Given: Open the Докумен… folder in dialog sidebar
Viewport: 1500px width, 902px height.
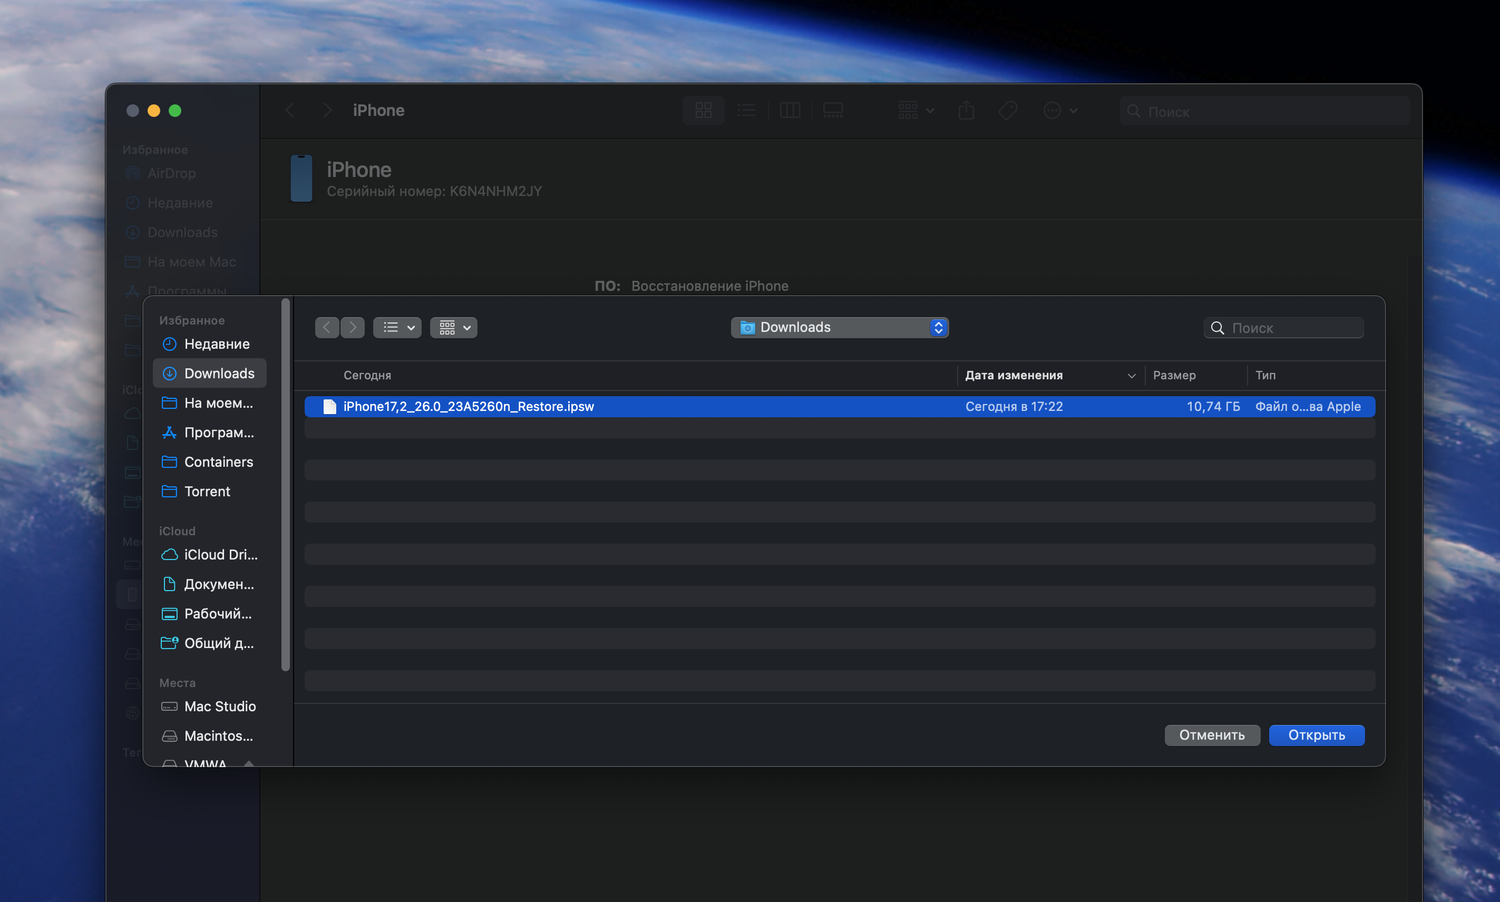Looking at the screenshot, I should [209, 584].
